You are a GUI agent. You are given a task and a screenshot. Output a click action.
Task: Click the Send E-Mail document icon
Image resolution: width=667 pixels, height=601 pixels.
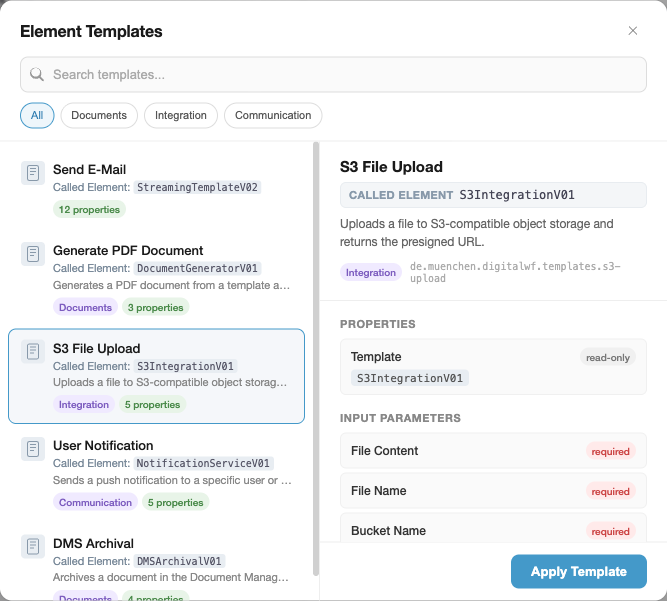coord(33,173)
